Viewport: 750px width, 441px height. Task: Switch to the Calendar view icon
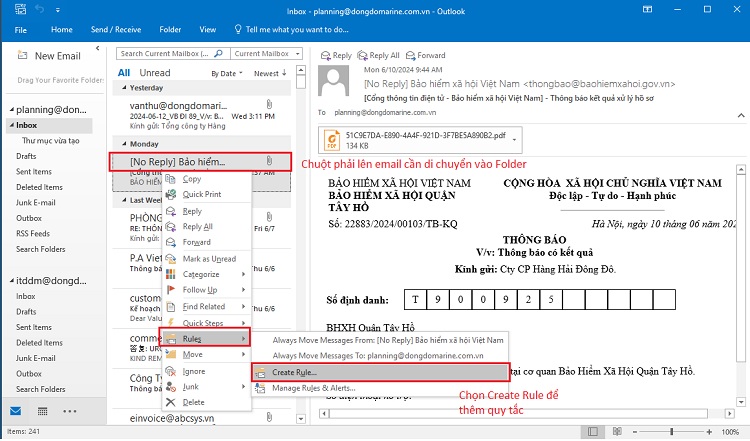pyautogui.click(x=43, y=410)
